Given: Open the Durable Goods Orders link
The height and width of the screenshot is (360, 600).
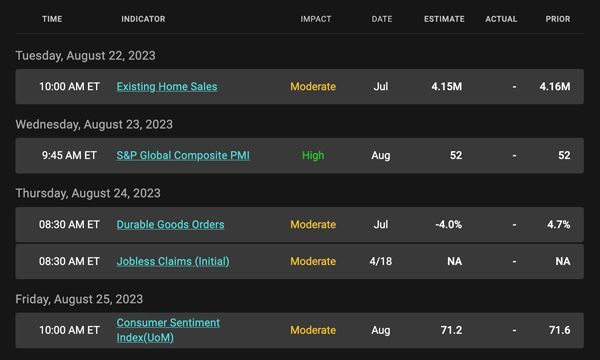Looking at the screenshot, I should [x=170, y=225].
